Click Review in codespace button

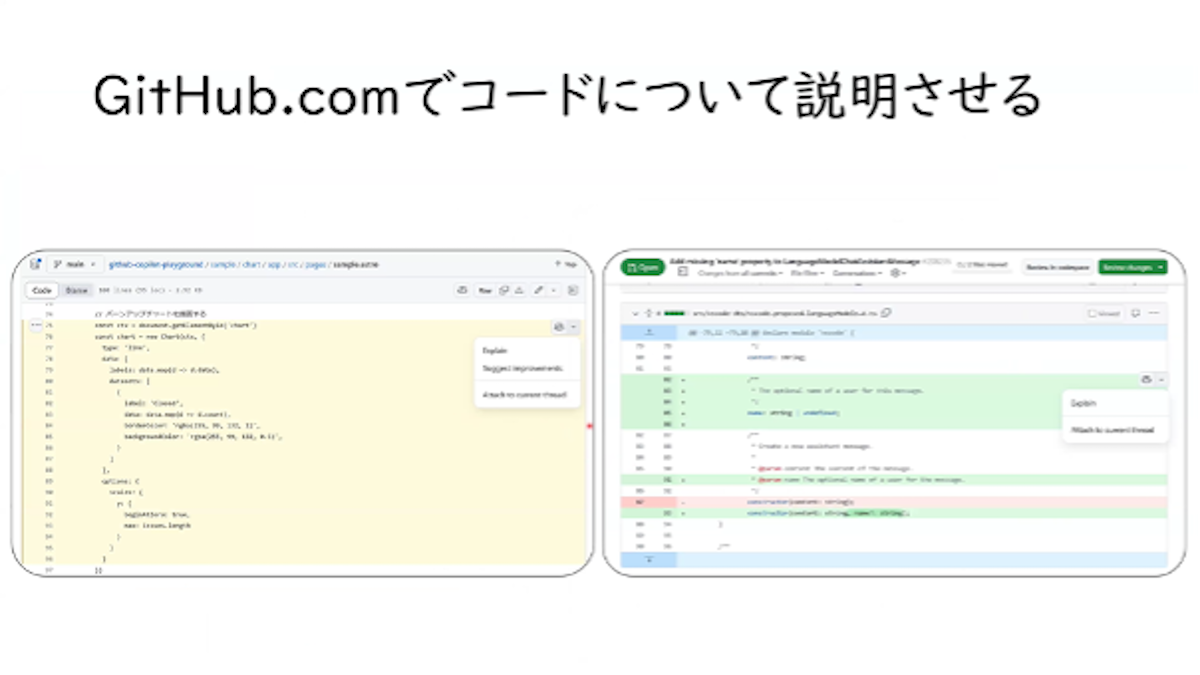pos(1057,267)
